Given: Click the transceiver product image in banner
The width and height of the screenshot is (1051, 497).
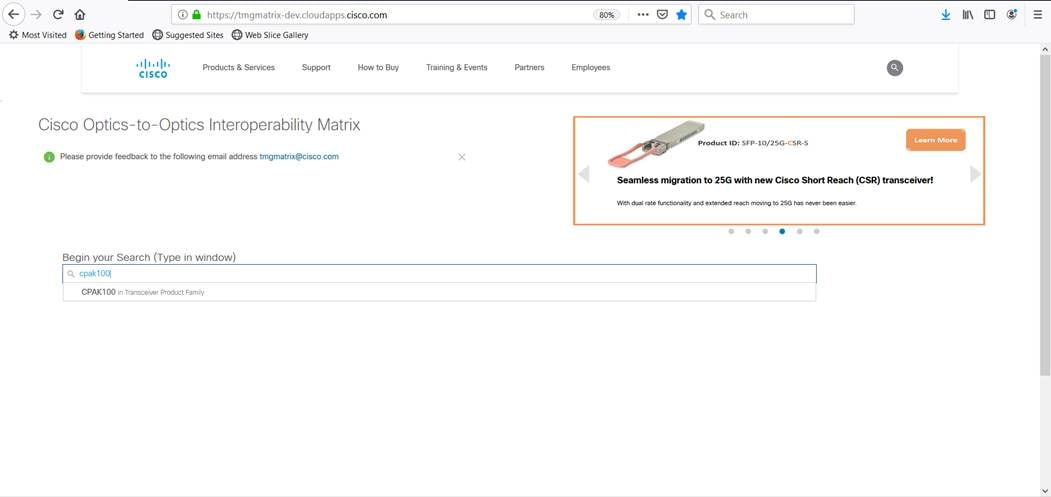Looking at the screenshot, I should (656, 144).
